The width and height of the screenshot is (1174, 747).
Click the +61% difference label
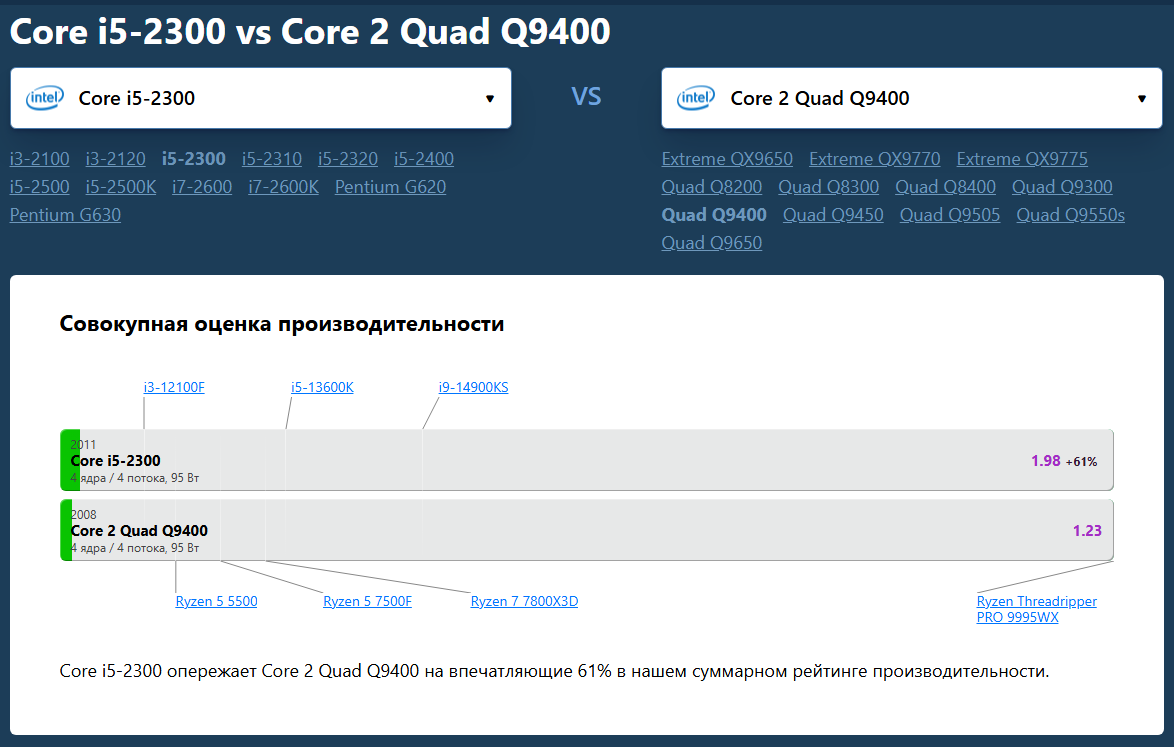1081,462
